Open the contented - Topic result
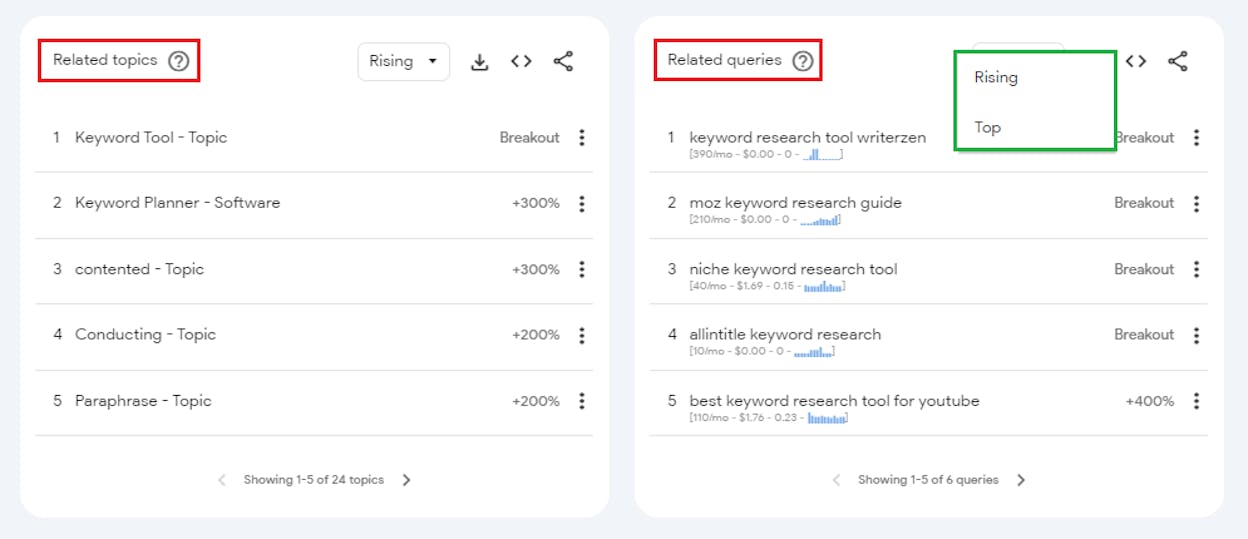This screenshot has width=1248, height=539. point(139,269)
